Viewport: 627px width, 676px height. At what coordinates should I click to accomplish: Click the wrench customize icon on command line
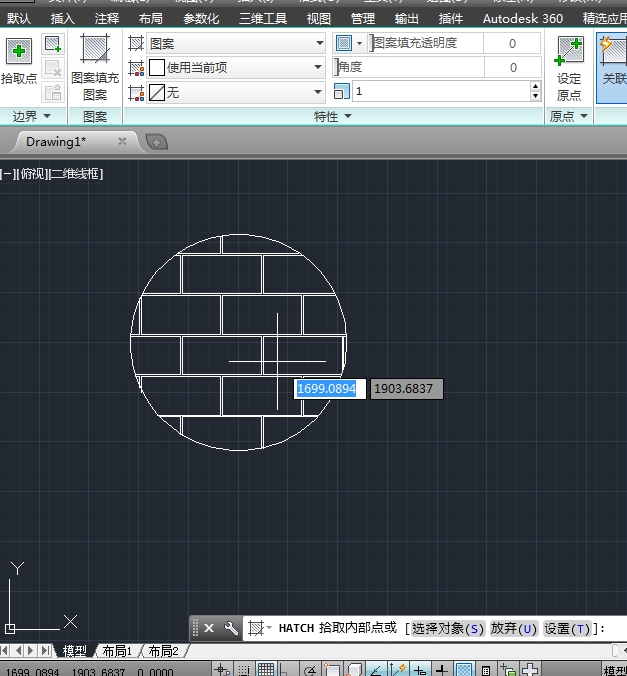[x=231, y=628]
